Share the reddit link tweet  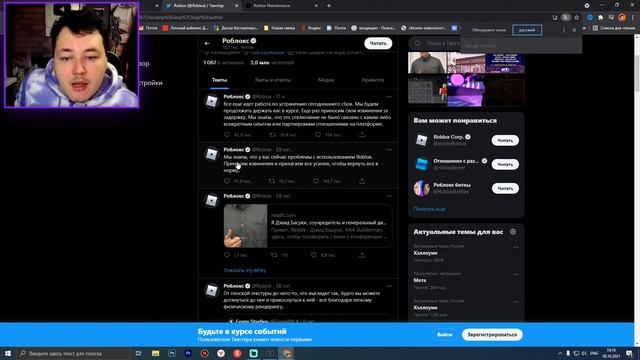[x=362, y=255]
